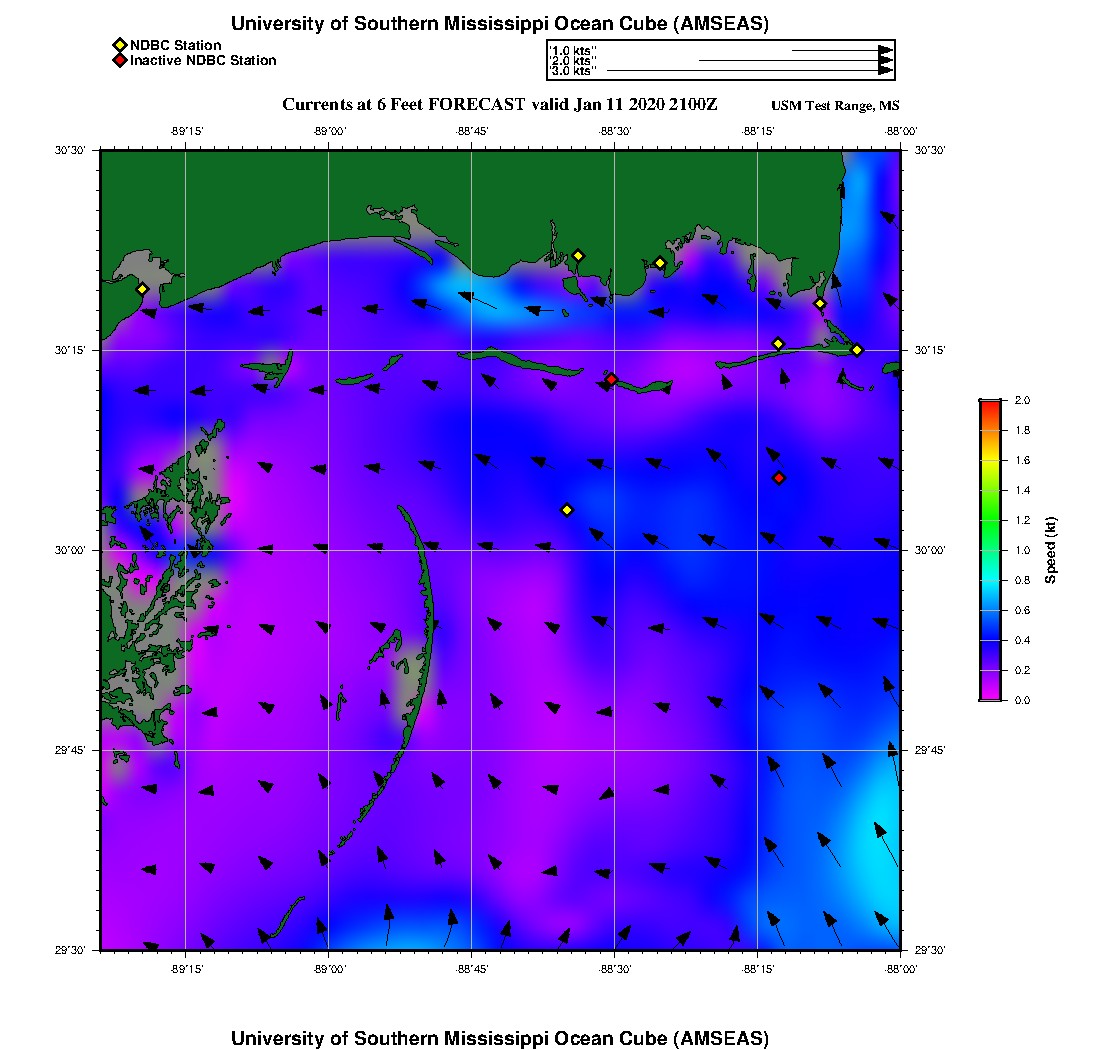Viewport: 1100px width, 1050px height.
Task: Select the yellow coastal station just east of 88°30'W
Action: 660,264
